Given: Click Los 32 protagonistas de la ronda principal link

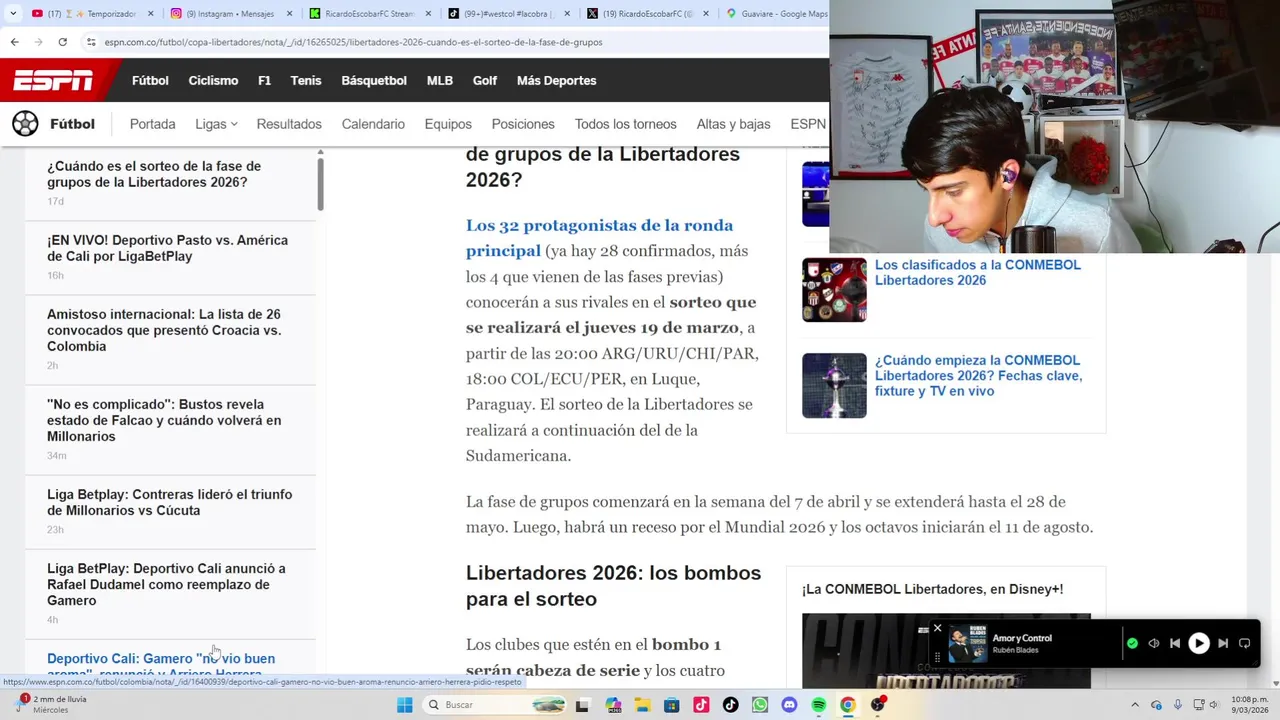Looking at the screenshot, I should tap(599, 238).
